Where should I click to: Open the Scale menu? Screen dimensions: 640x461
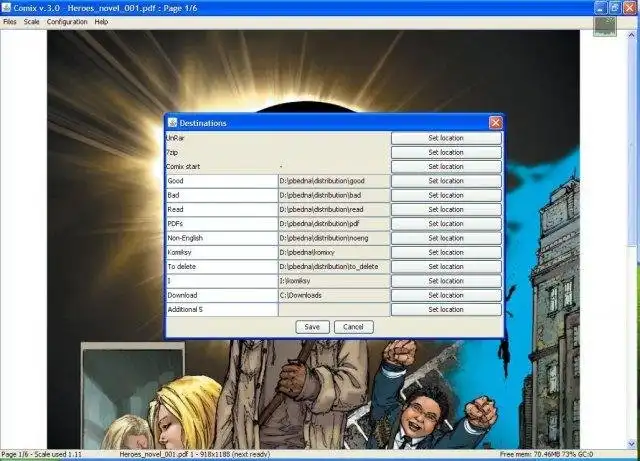point(31,22)
